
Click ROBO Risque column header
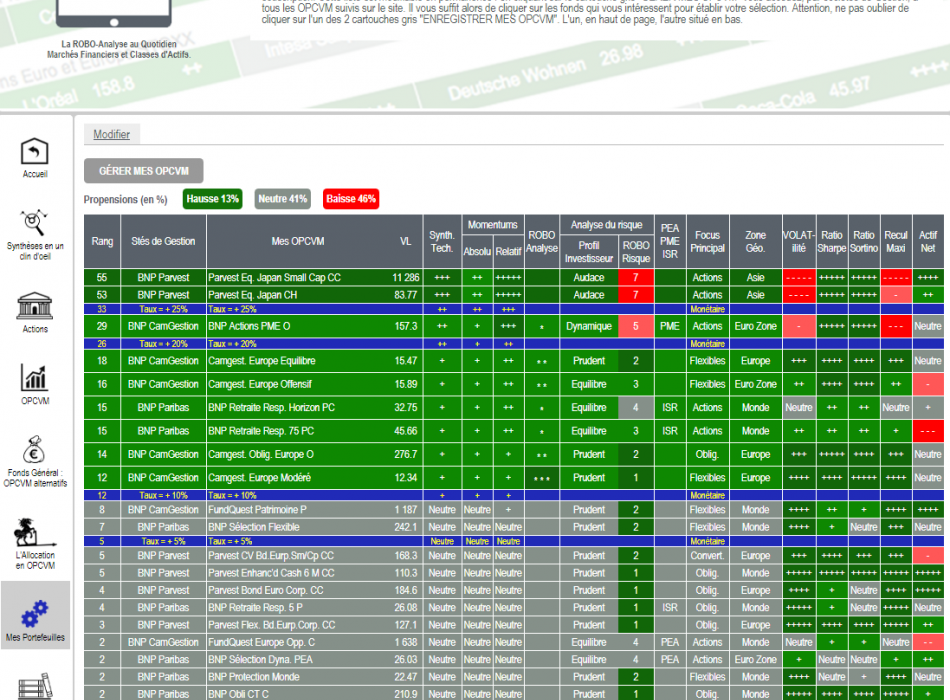tap(636, 252)
